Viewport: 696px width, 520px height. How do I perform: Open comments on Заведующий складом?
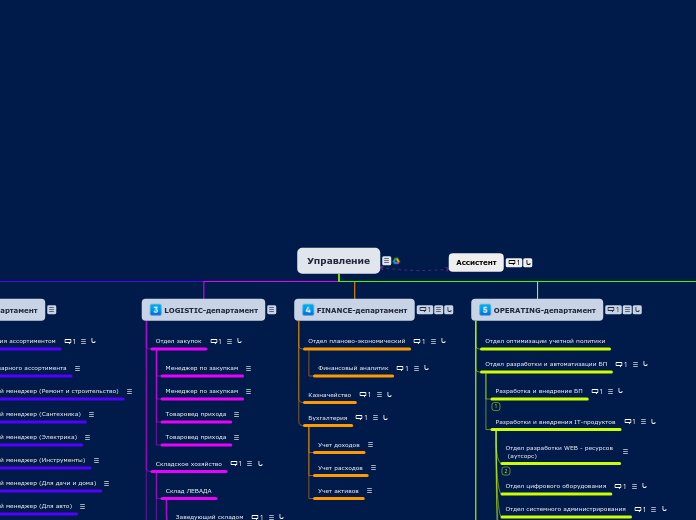pyautogui.click(x=257, y=517)
